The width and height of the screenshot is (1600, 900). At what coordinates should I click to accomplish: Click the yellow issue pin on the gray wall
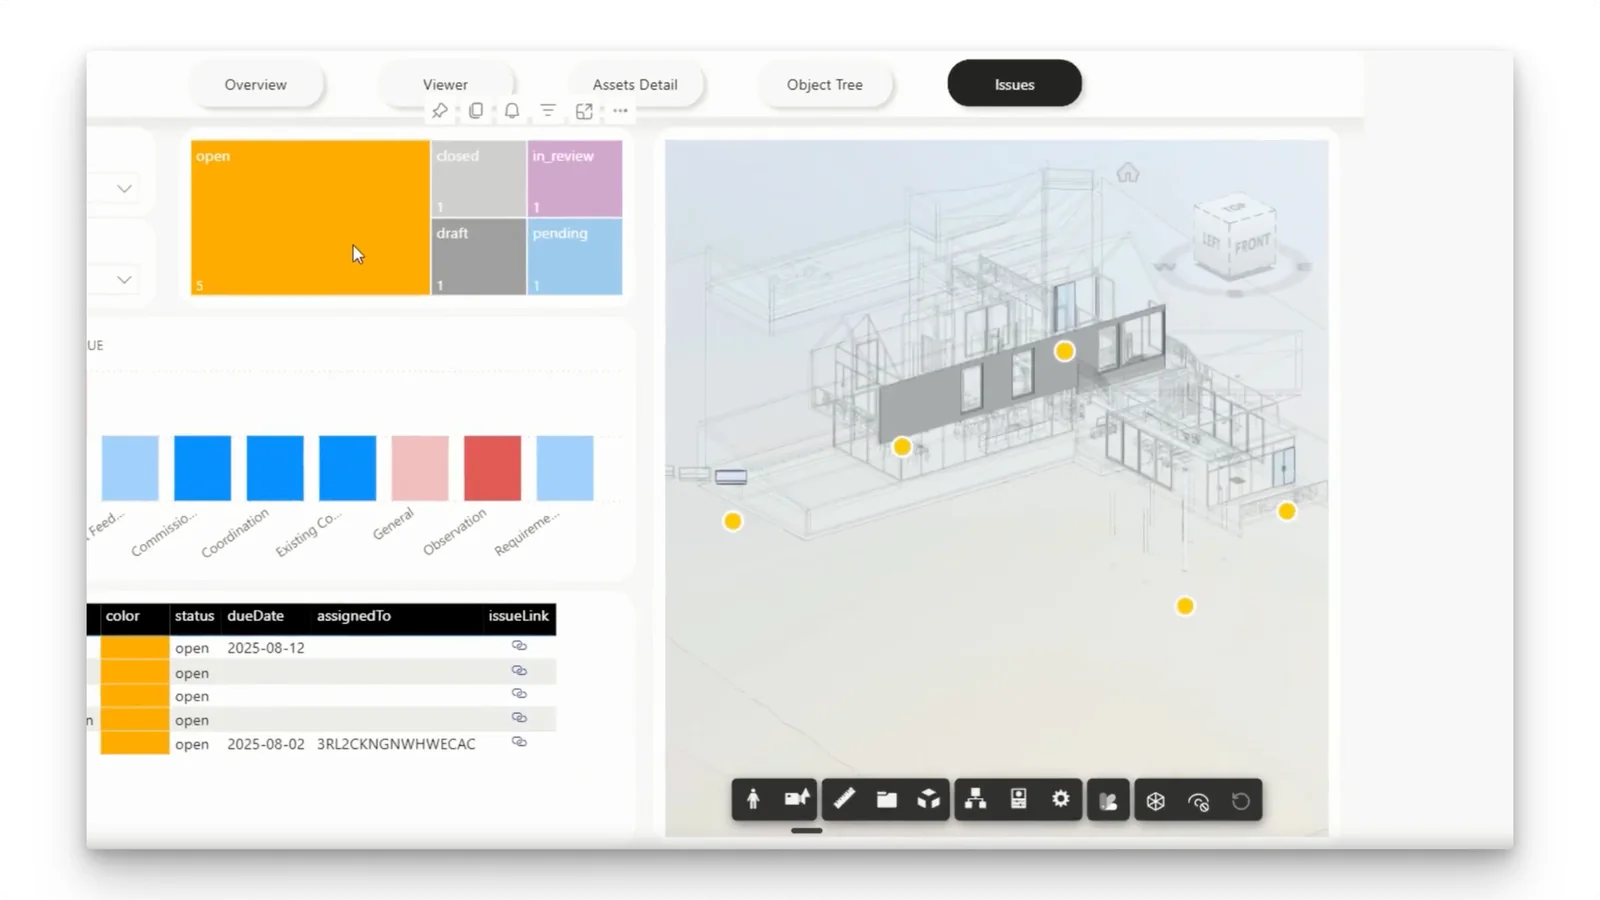(1064, 351)
